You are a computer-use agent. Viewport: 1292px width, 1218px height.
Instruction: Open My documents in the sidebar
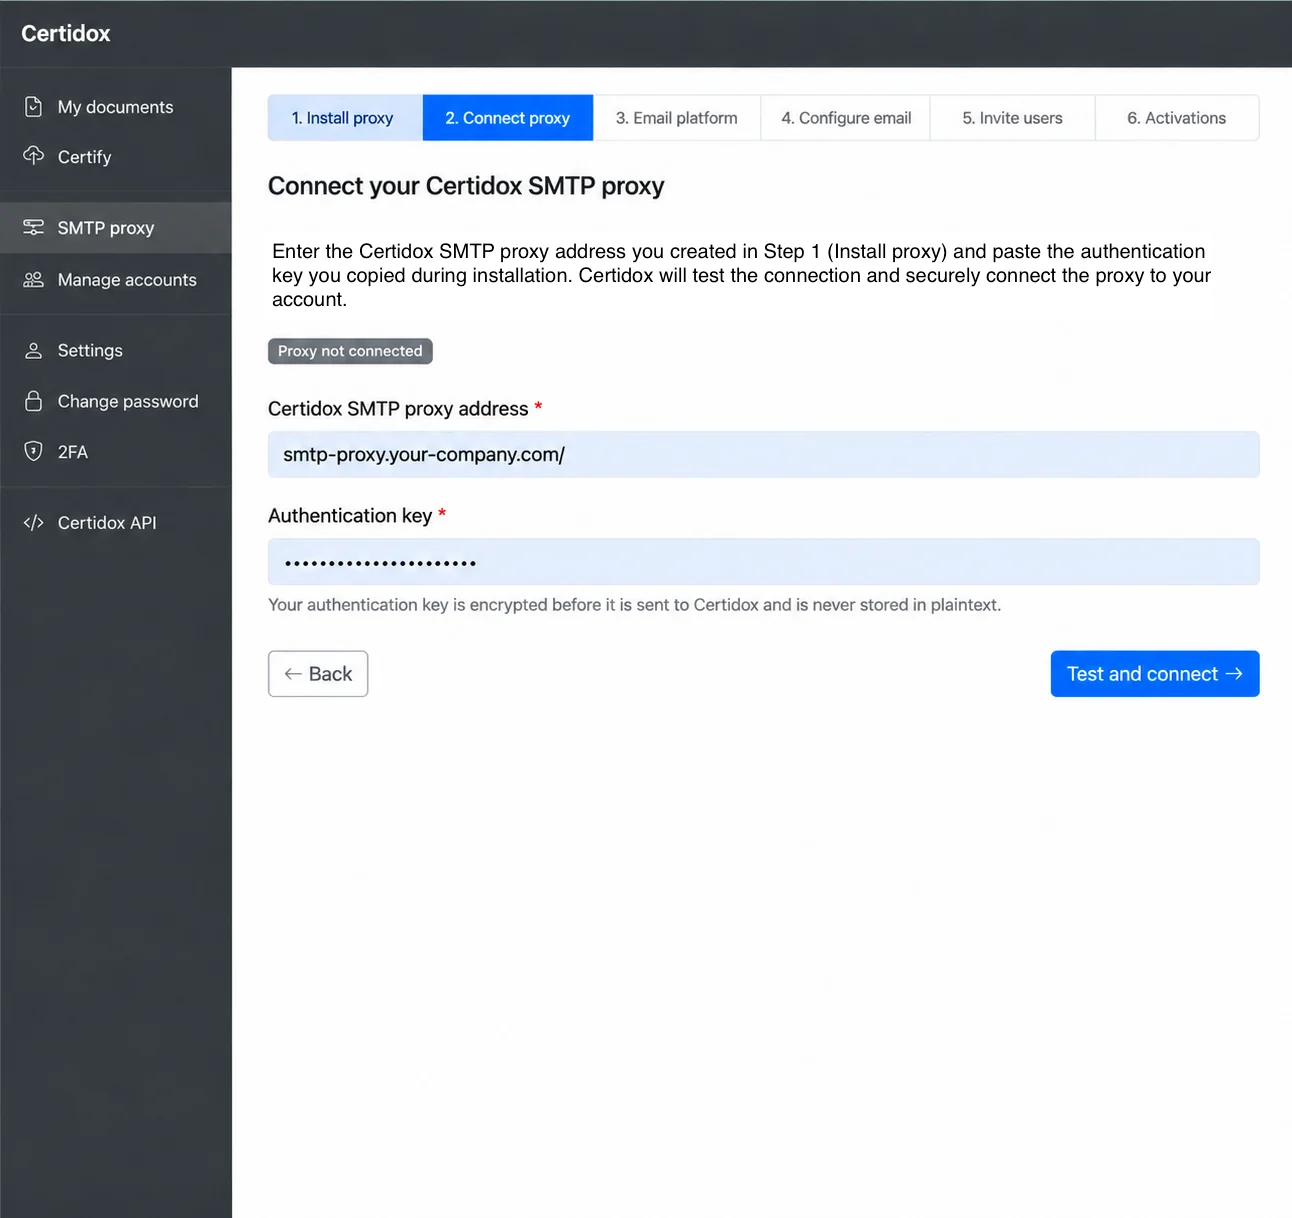tap(116, 107)
